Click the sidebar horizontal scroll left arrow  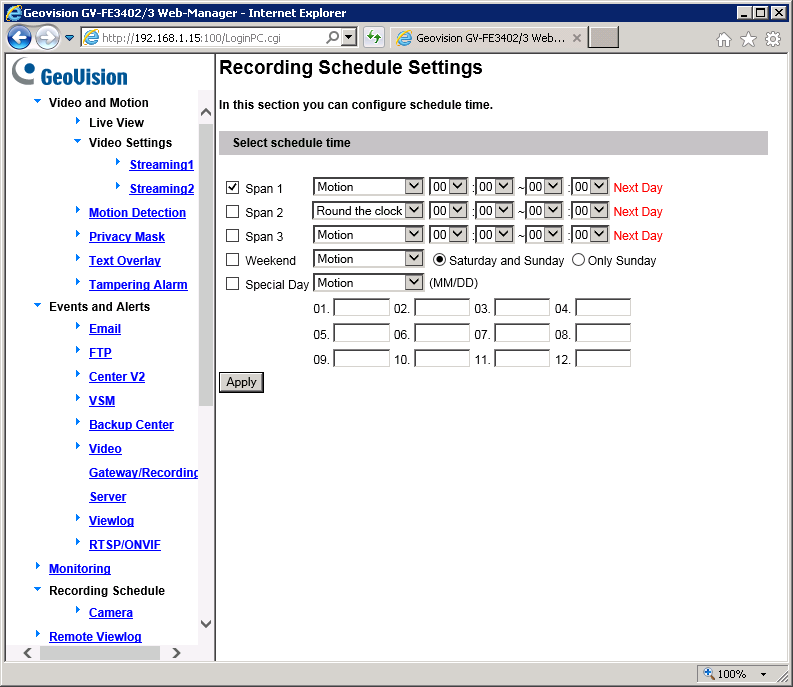coord(28,653)
